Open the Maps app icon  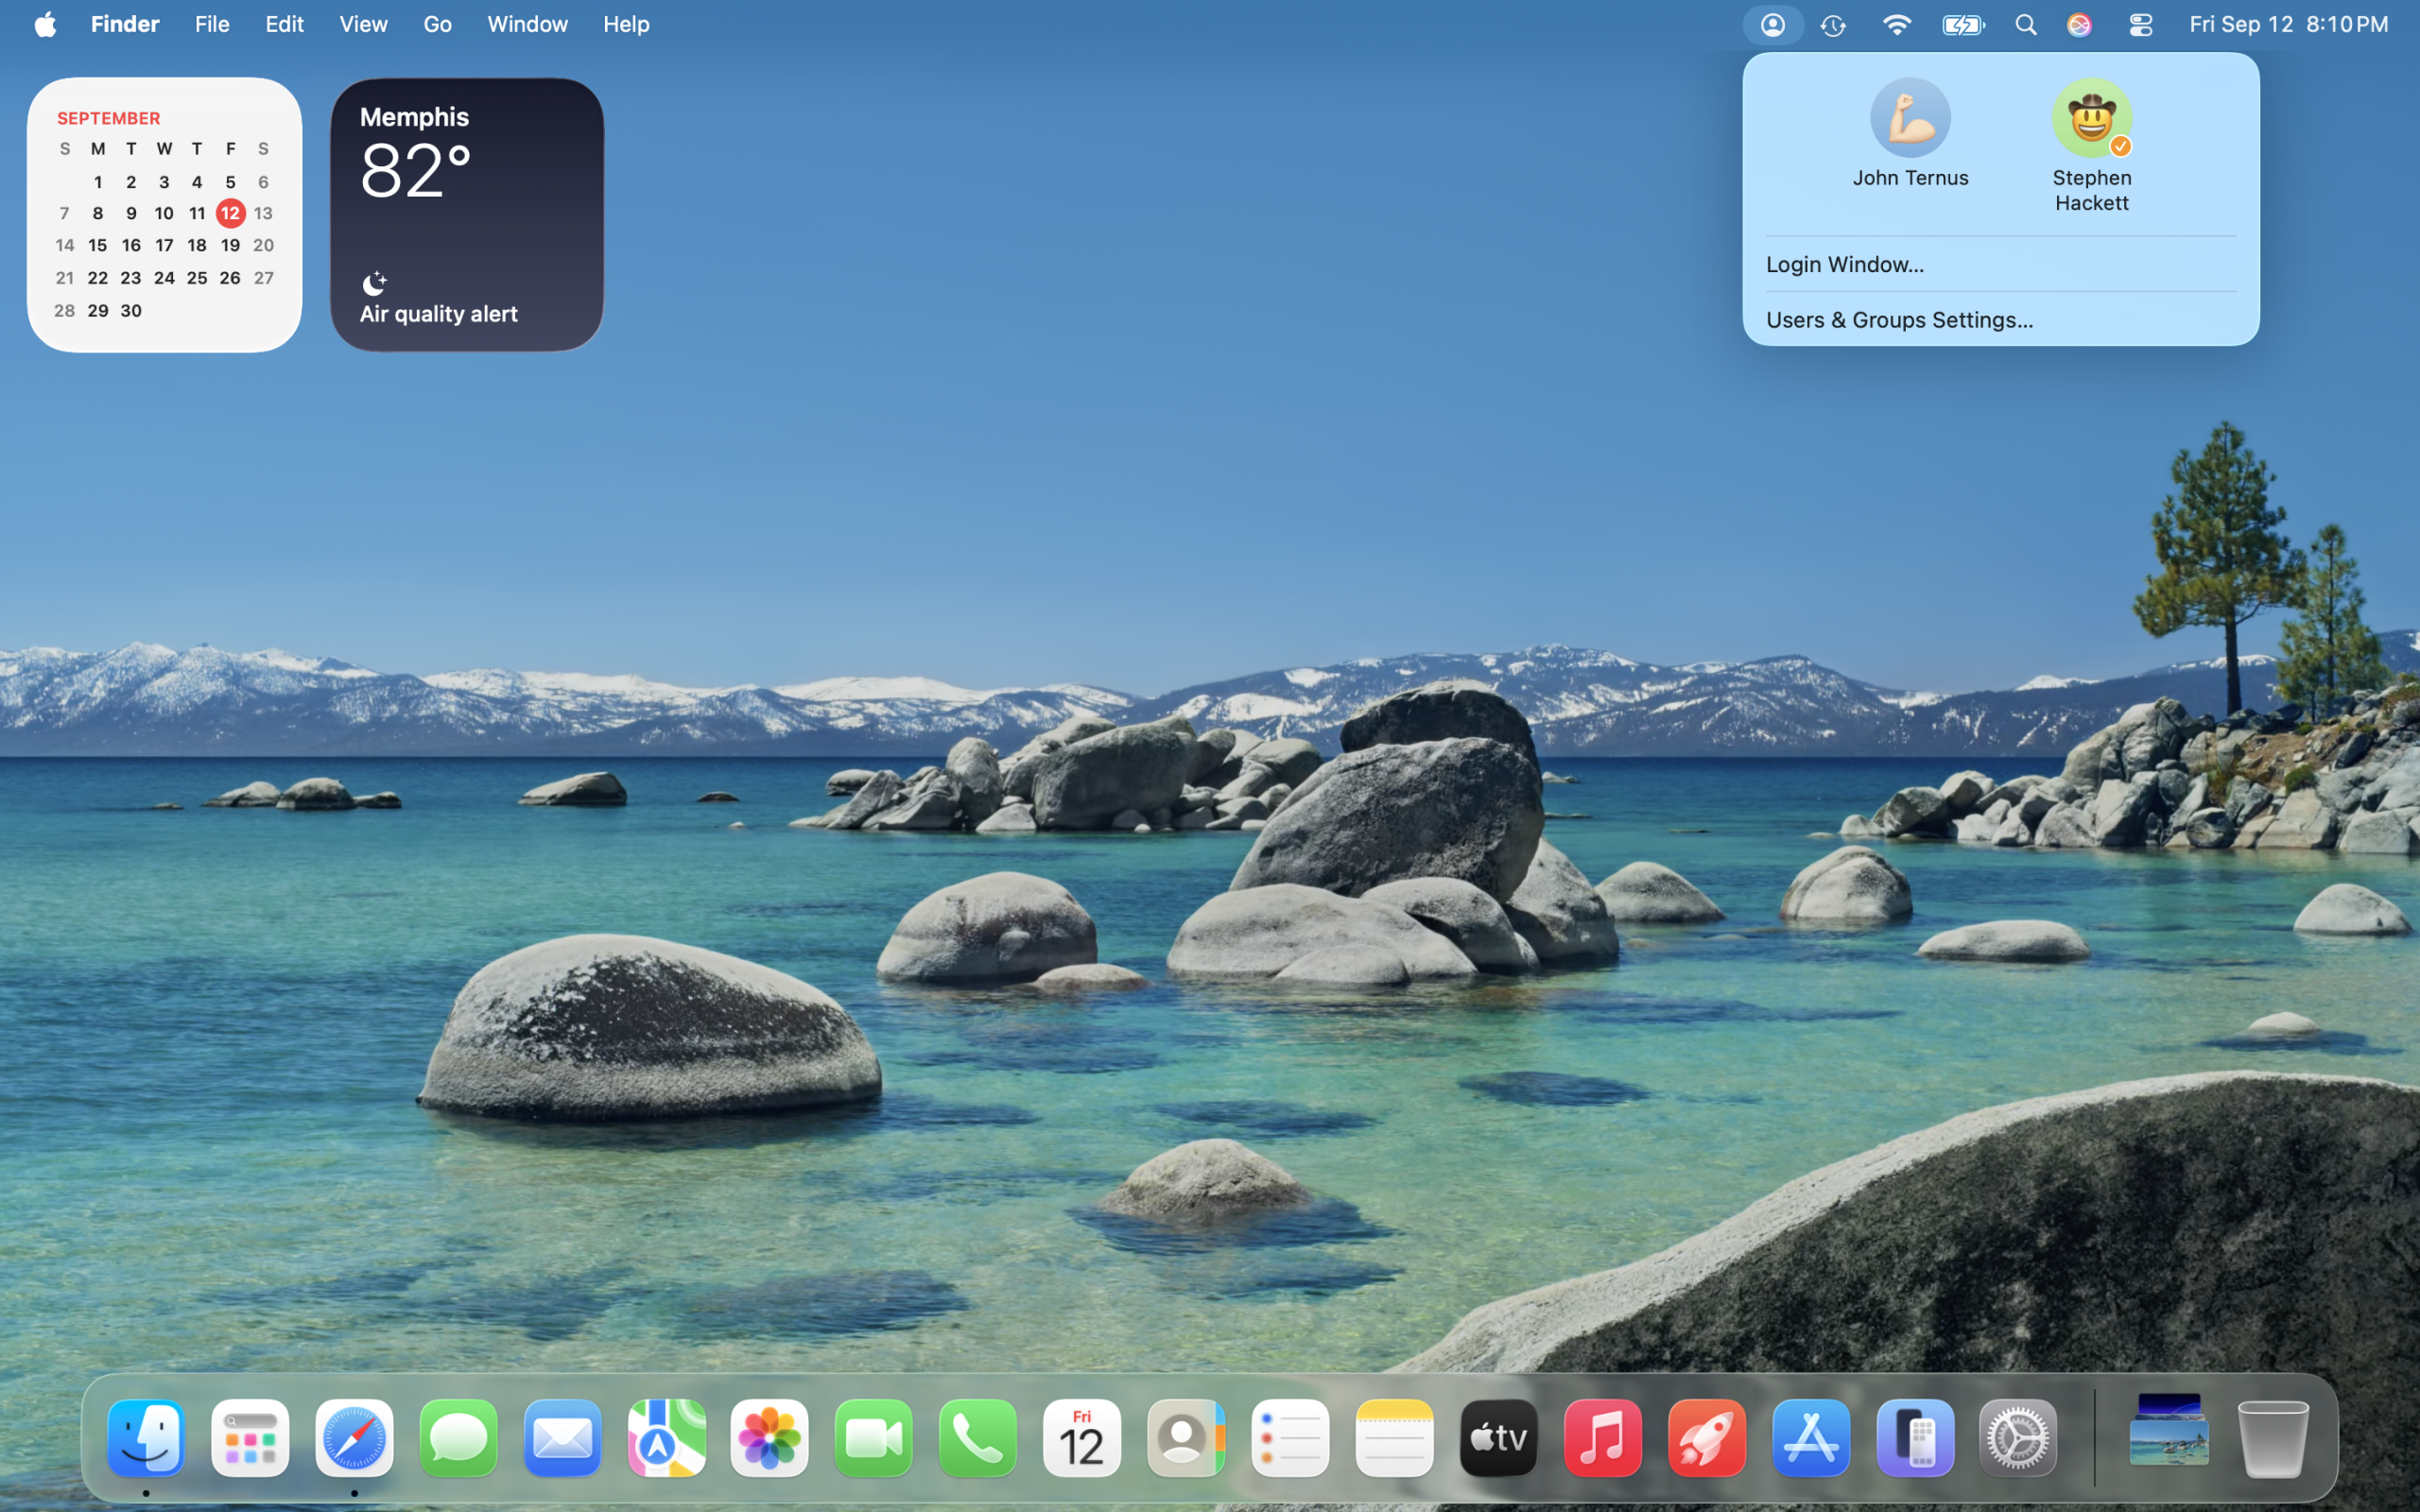pyautogui.click(x=666, y=1438)
